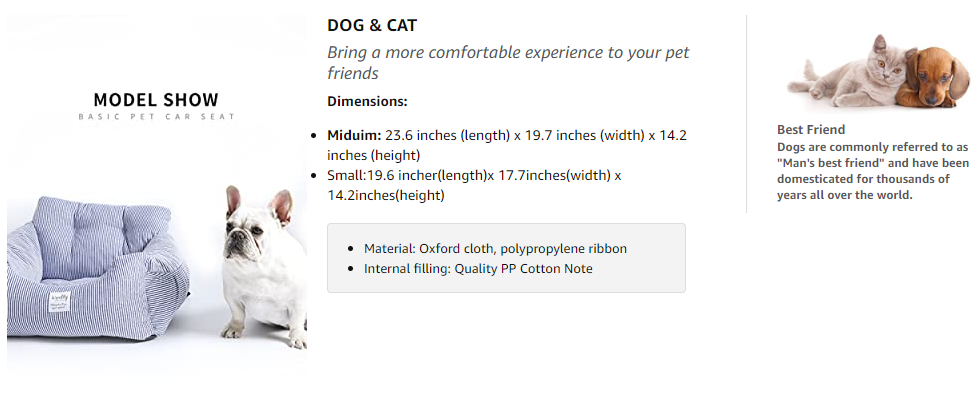Click the Internal filling PP Cotton bullet
Viewport: 975px width, 396px height.
pyautogui.click(x=478, y=269)
